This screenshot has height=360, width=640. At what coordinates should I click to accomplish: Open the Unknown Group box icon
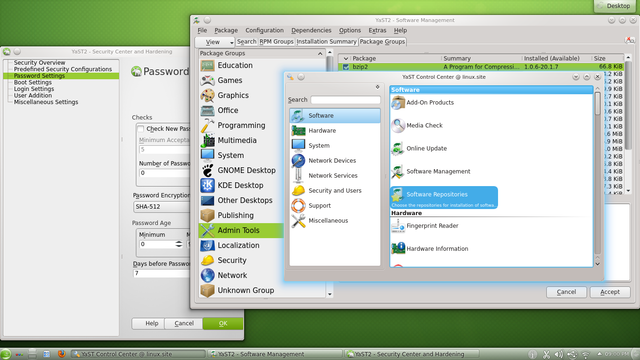tap(207, 290)
